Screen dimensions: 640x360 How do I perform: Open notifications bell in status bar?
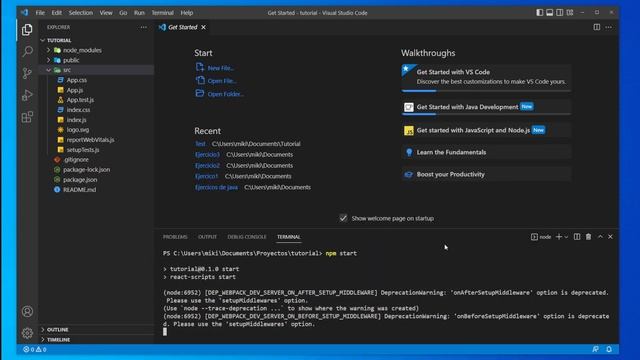click(609, 349)
